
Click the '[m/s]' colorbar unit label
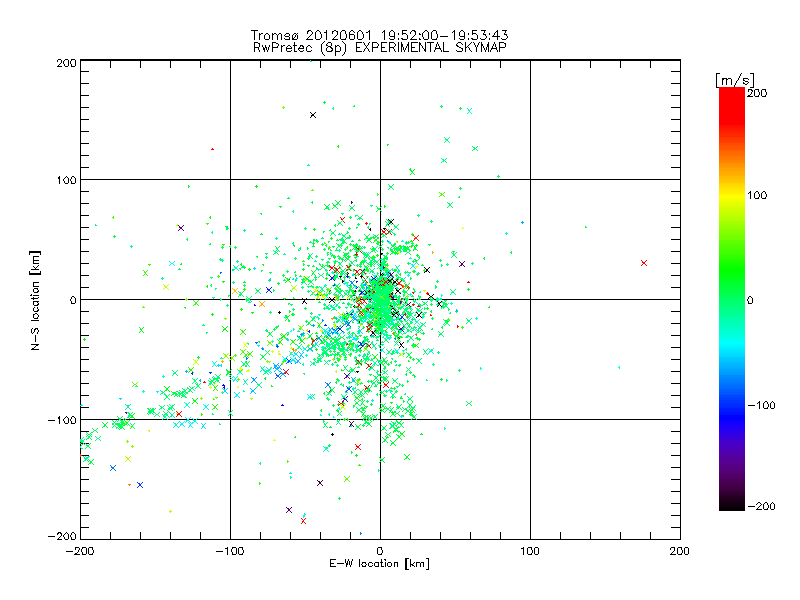pyautogui.click(x=735, y=80)
